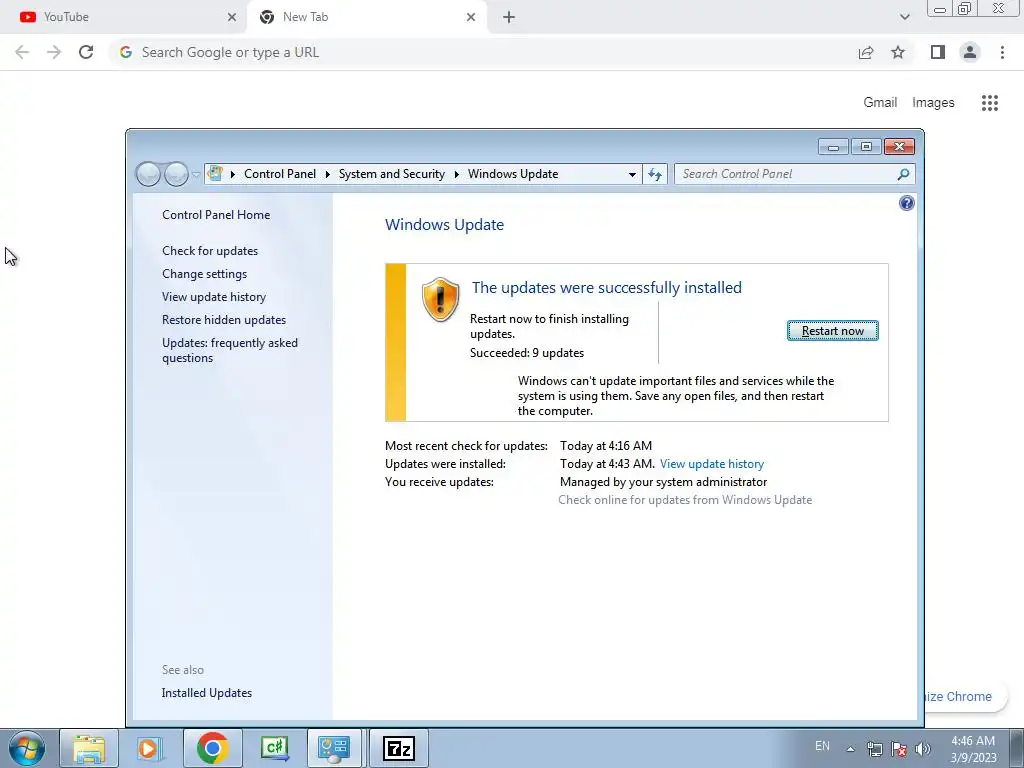The image size is (1024, 768).
Task: Click the magnifier icon in Control Panel search
Action: coord(903,174)
